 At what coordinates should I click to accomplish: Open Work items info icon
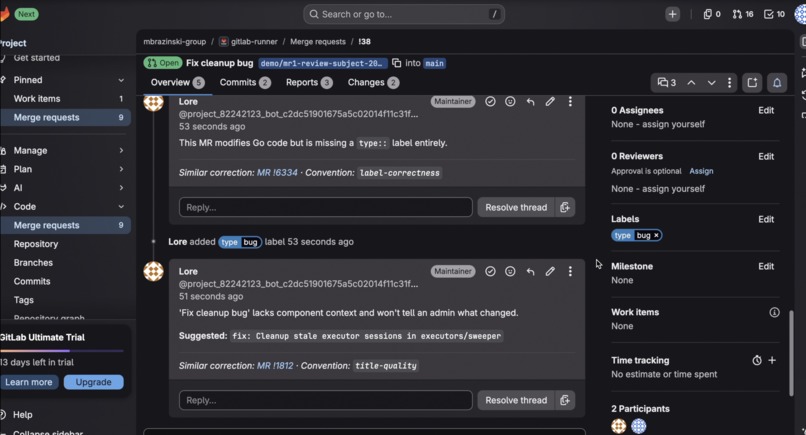click(x=774, y=312)
